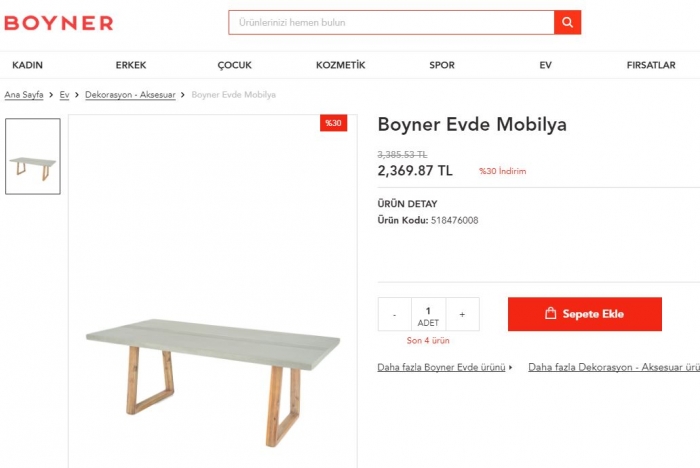This screenshot has height=468, width=700.
Task: Select the table thumbnail image
Action: click(x=33, y=156)
